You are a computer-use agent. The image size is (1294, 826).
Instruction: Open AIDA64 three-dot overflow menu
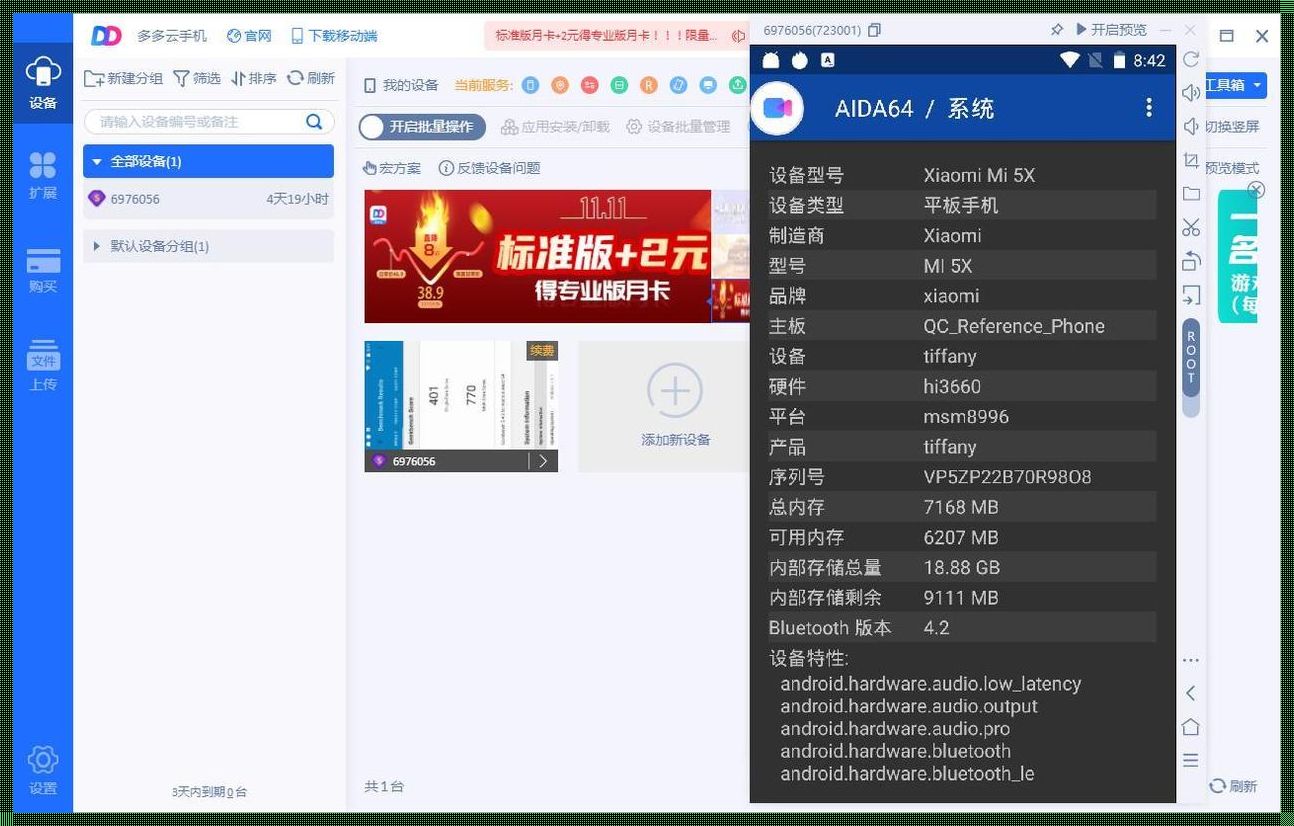tap(1149, 107)
